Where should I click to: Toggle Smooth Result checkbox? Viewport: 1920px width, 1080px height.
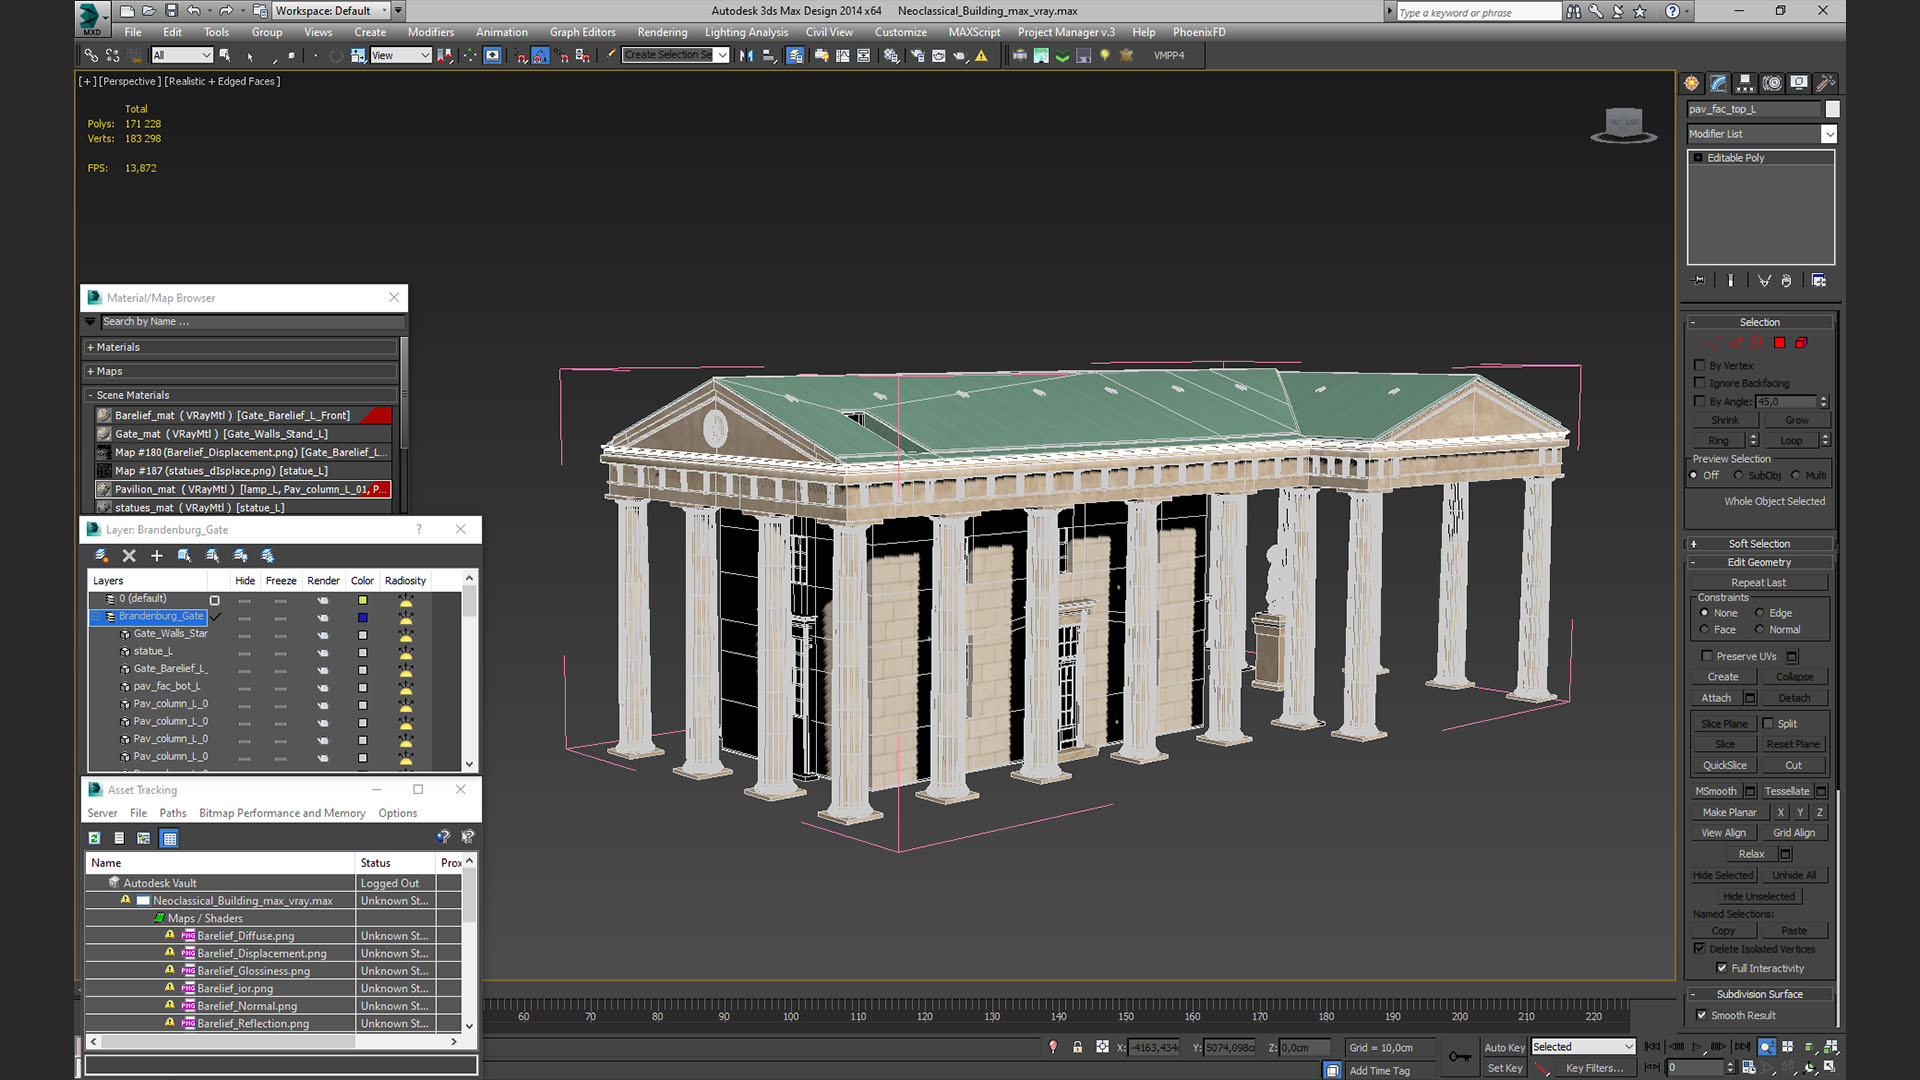point(1701,1015)
